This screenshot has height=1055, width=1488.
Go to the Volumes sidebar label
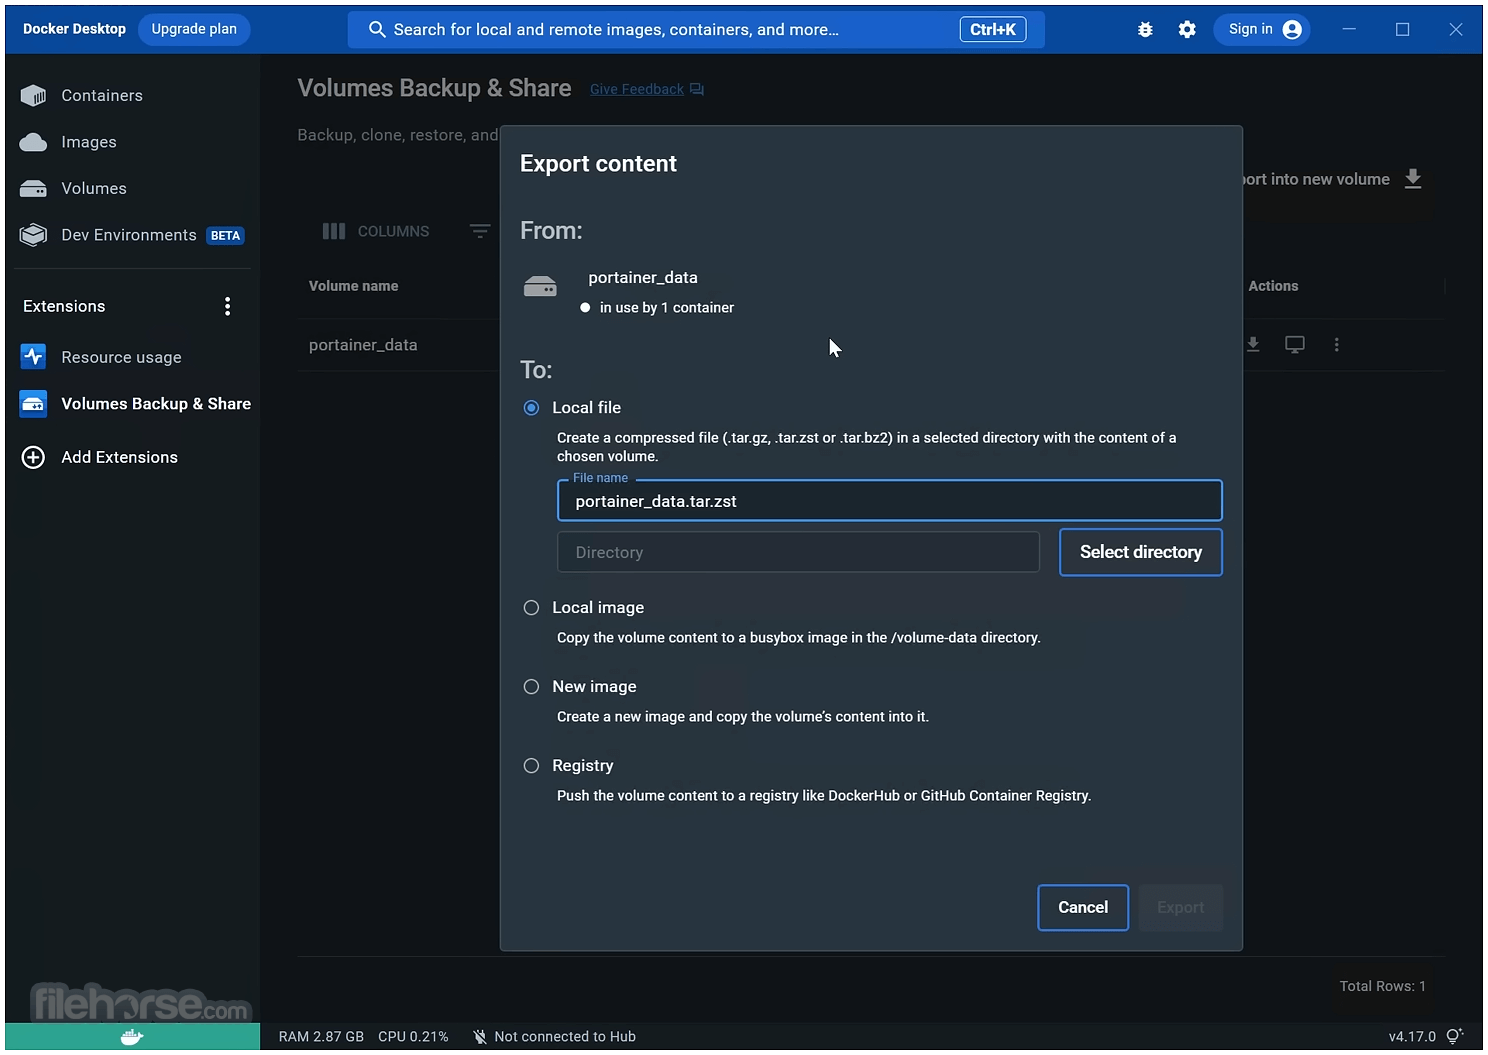point(94,188)
